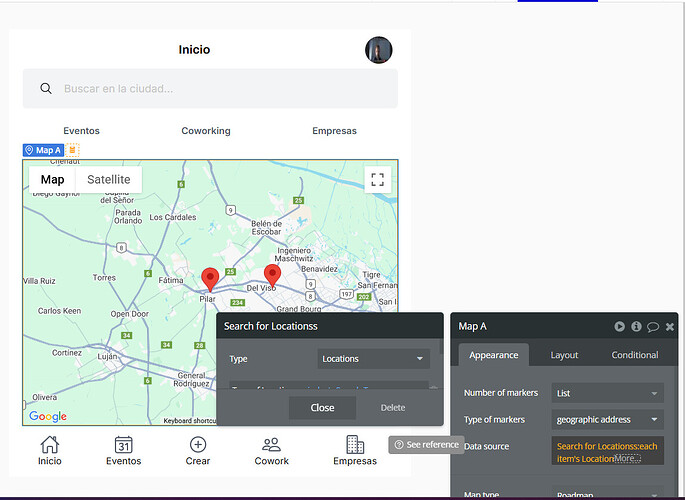Screen dimensions: 685x500
Task: Switch to Map view type
Action: [x=52, y=179]
